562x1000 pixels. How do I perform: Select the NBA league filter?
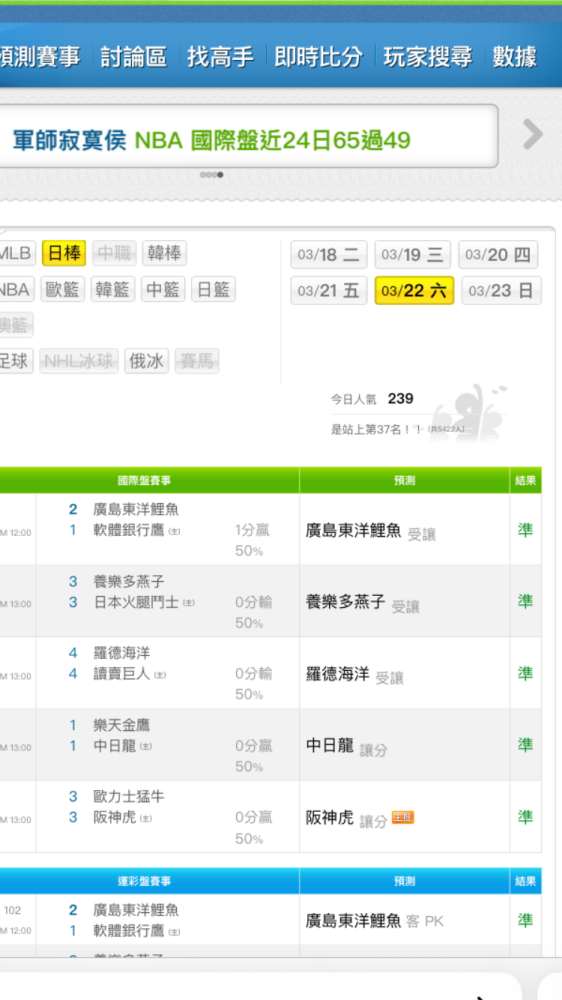click(x=15, y=290)
